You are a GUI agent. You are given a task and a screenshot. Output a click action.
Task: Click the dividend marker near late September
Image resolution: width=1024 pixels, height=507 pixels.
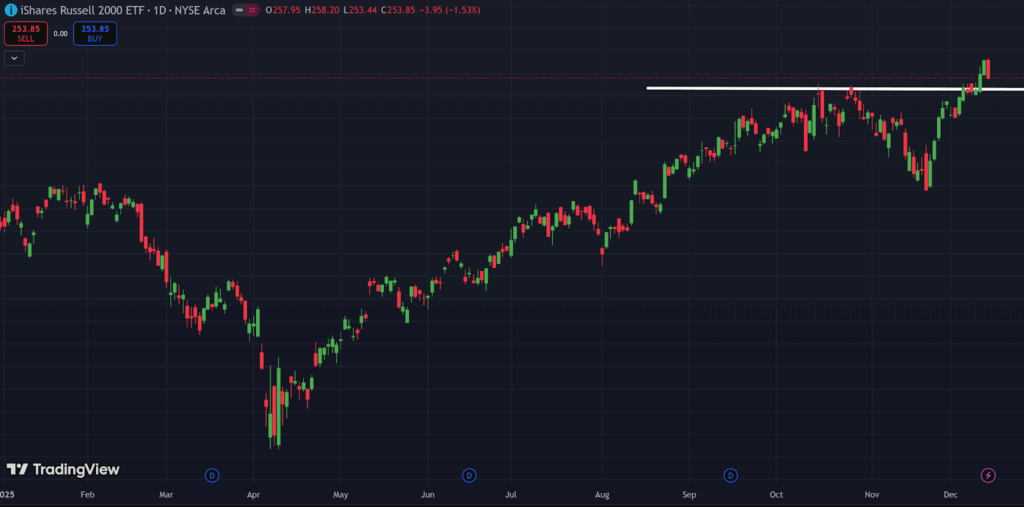click(731, 475)
